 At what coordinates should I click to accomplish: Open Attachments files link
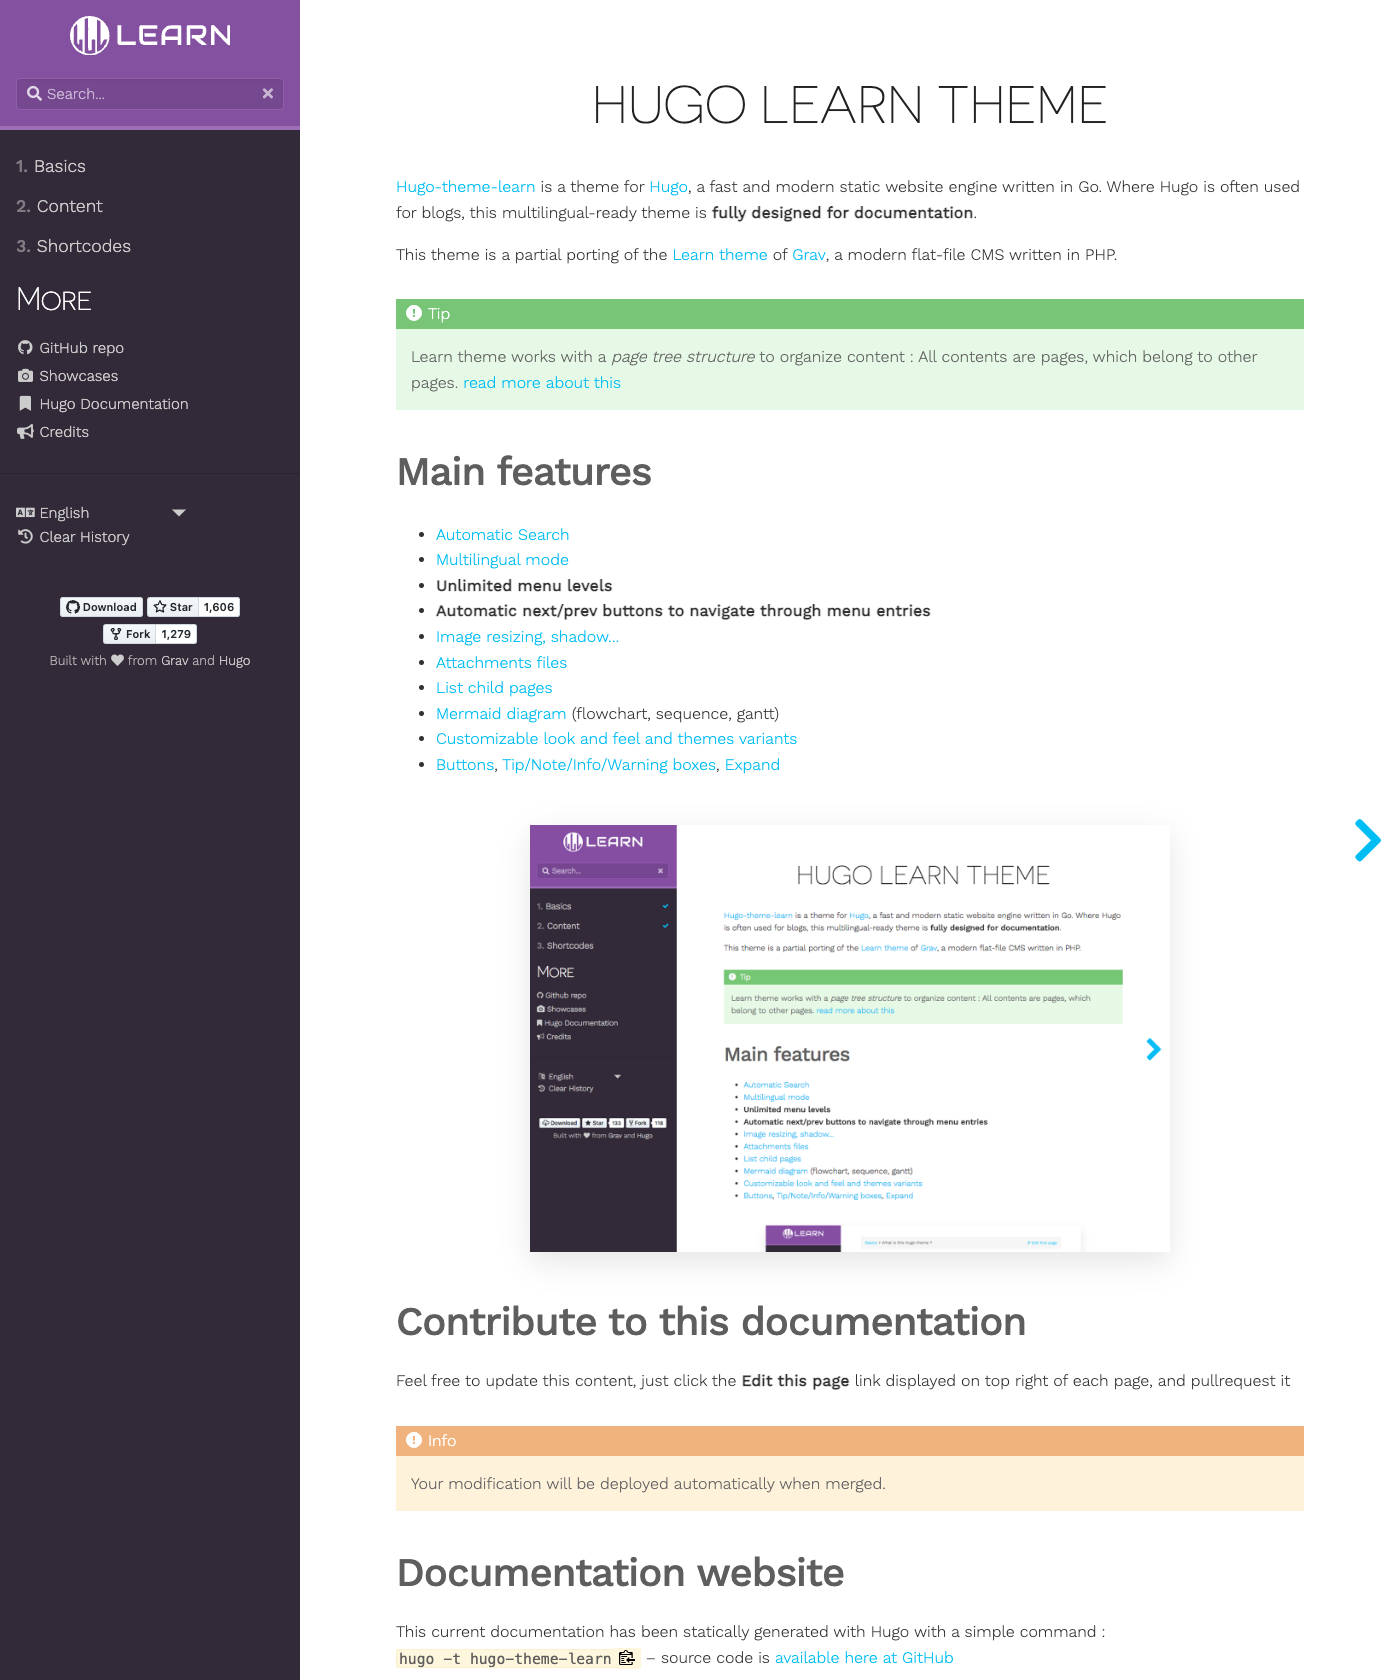click(501, 663)
